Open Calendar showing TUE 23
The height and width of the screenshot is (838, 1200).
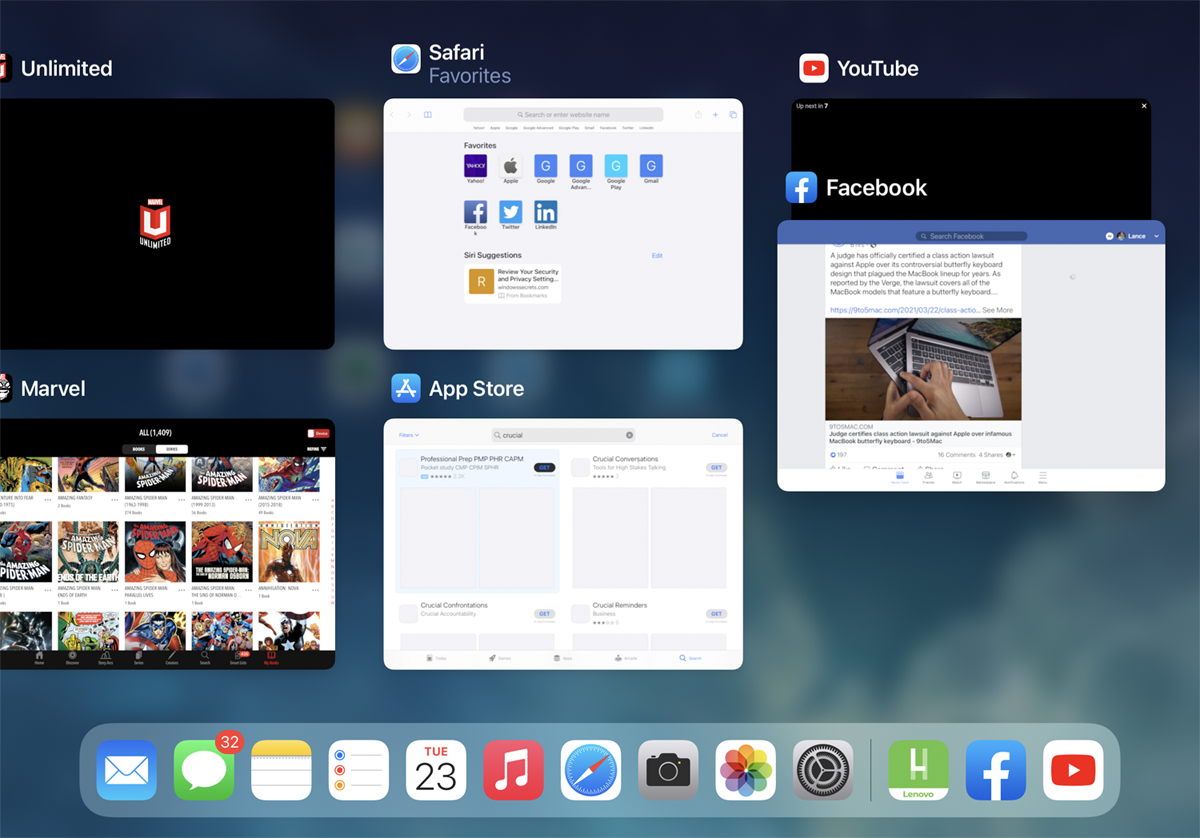pyautogui.click(x=436, y=770)
